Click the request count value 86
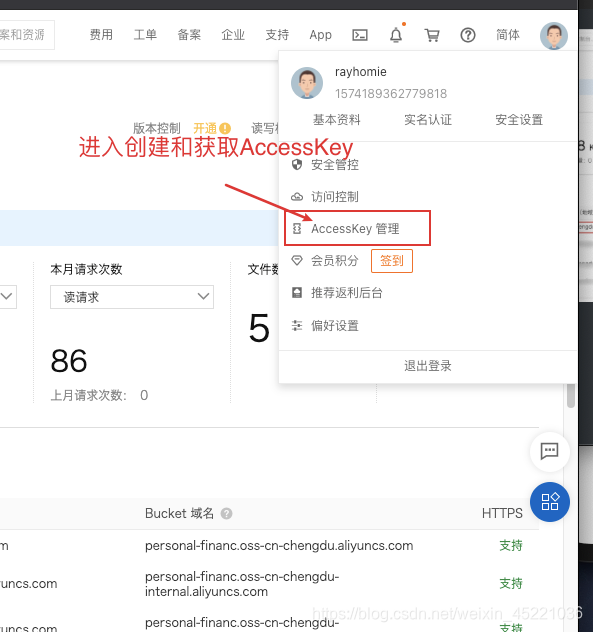Viewport: 593px width, 632px height. 69,361
